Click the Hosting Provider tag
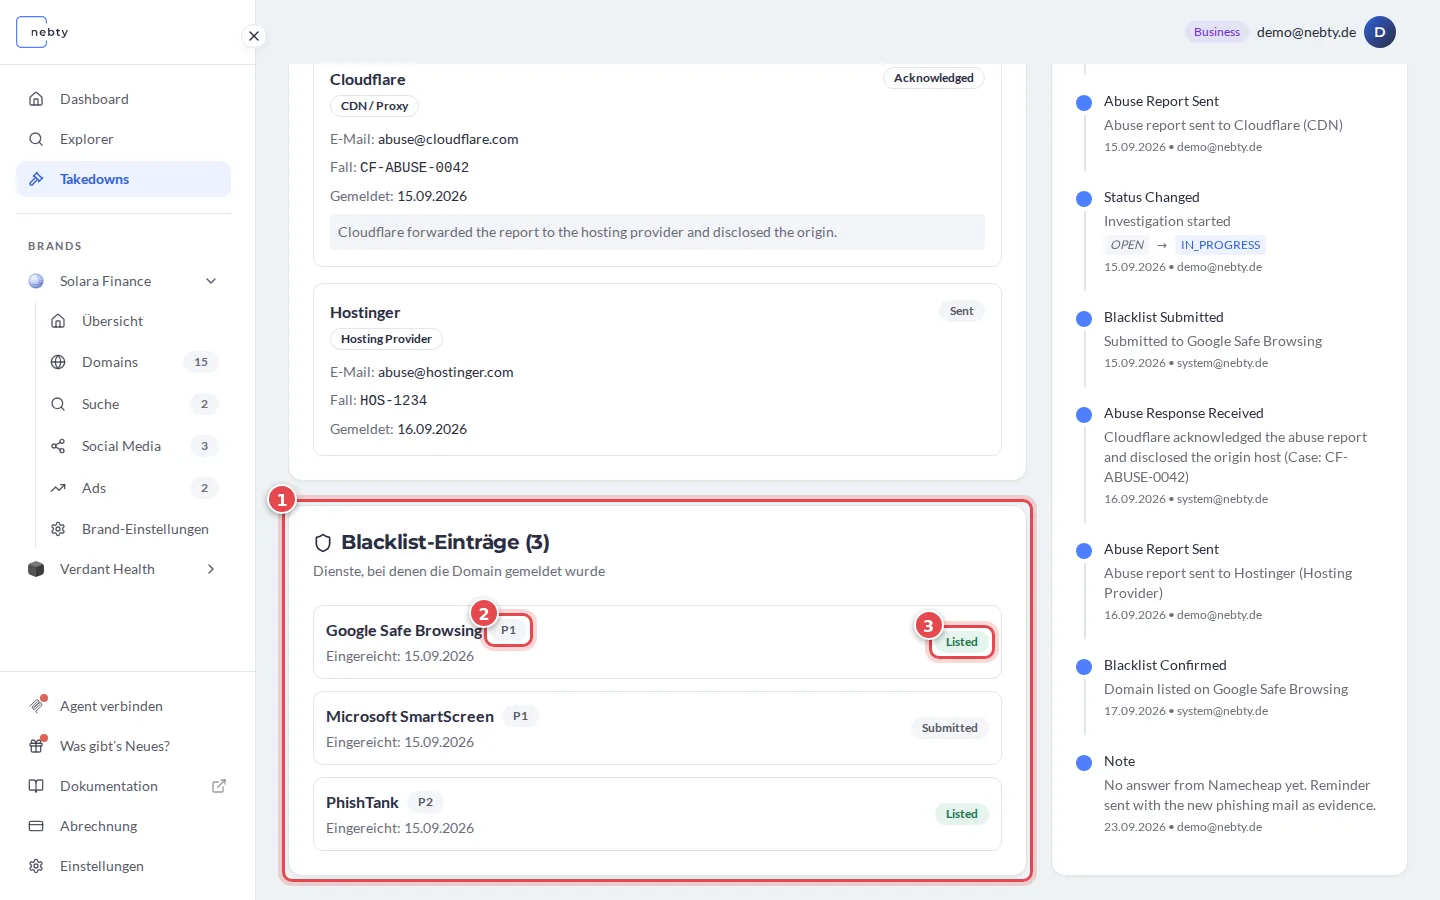 click(x=386, y=339)
